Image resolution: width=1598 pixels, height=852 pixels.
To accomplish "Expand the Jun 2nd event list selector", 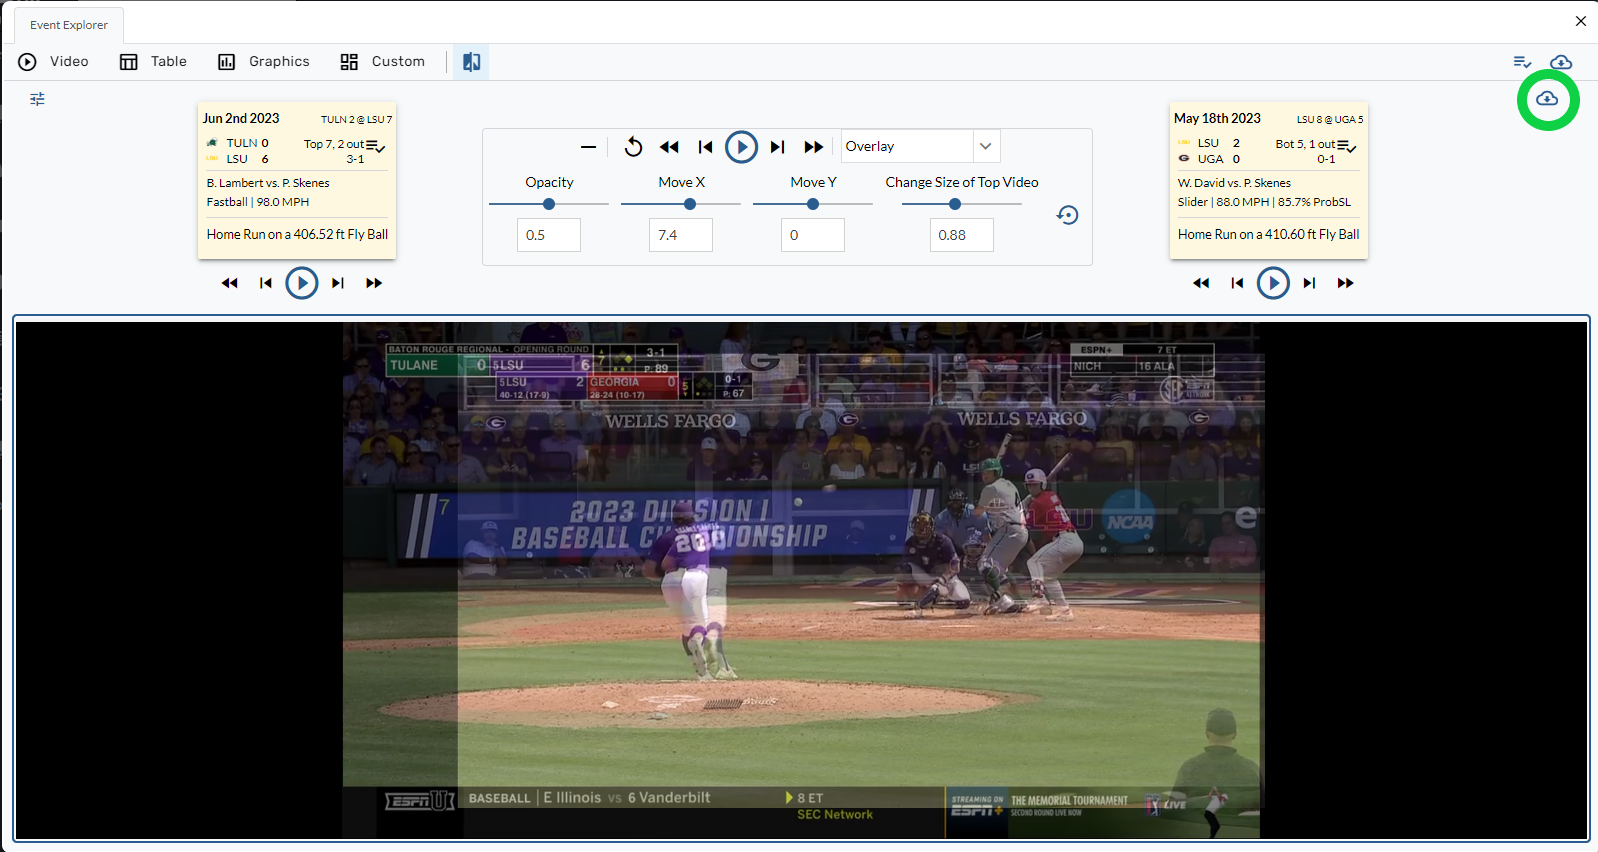I will point(376,146).
